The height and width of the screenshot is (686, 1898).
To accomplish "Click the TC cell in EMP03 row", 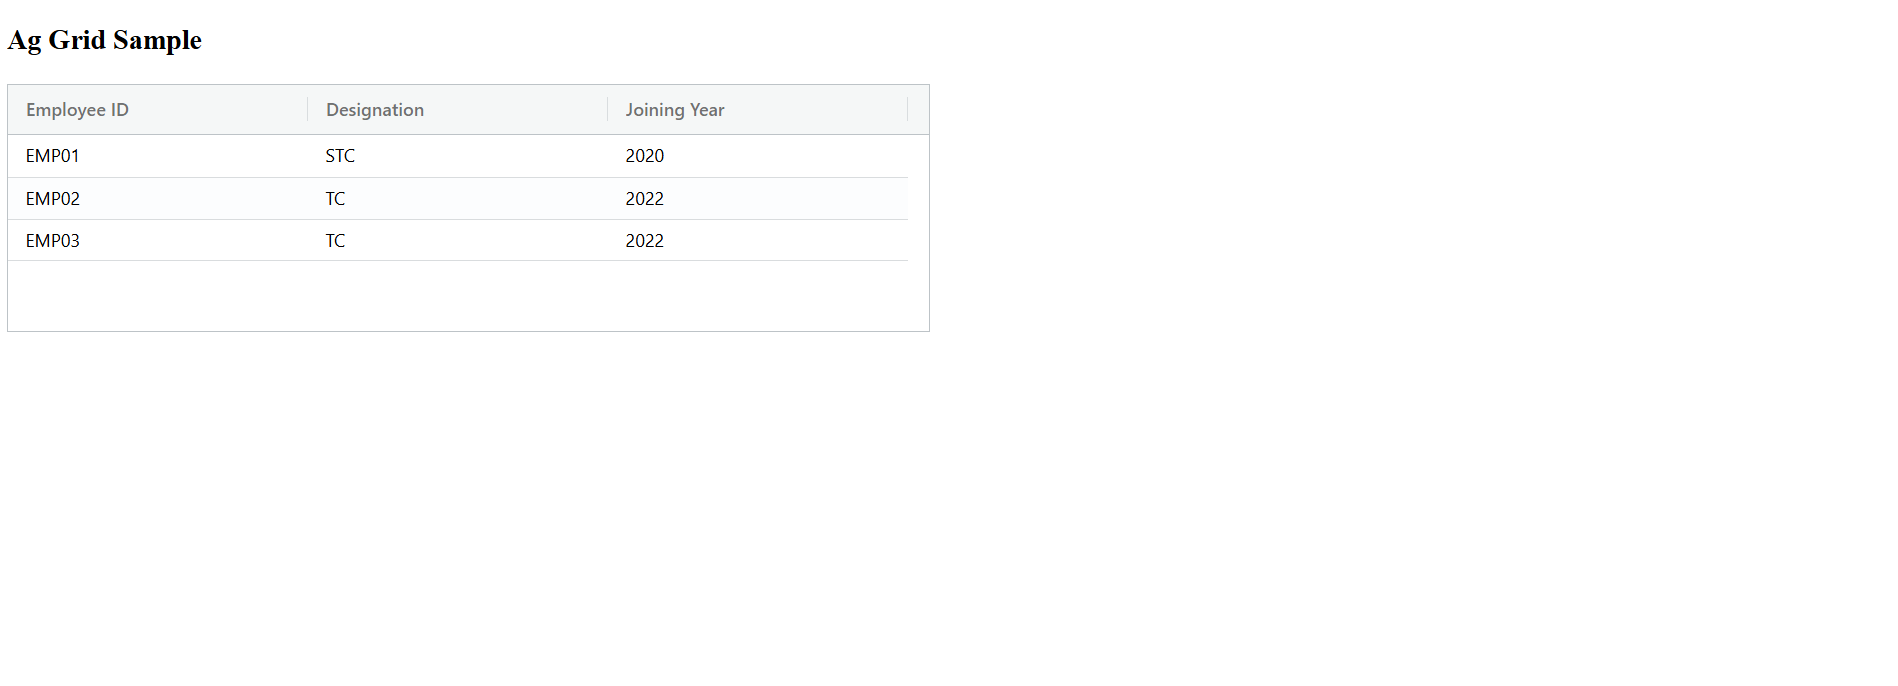I will [x=336, y=241].
